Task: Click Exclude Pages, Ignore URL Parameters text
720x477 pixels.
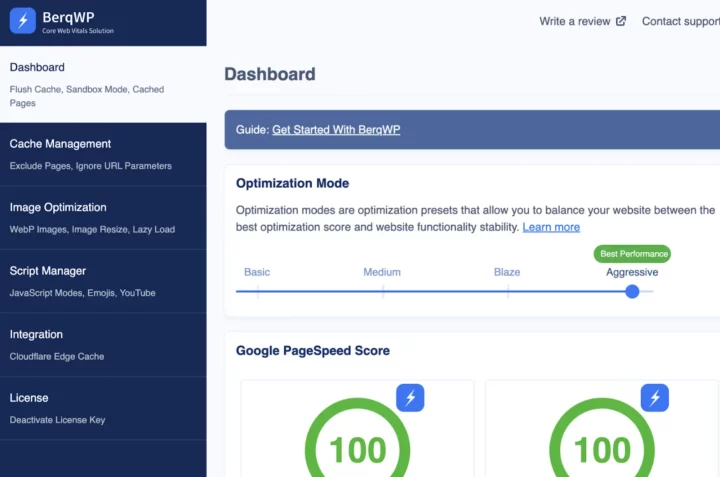Action: pos(90,166)
